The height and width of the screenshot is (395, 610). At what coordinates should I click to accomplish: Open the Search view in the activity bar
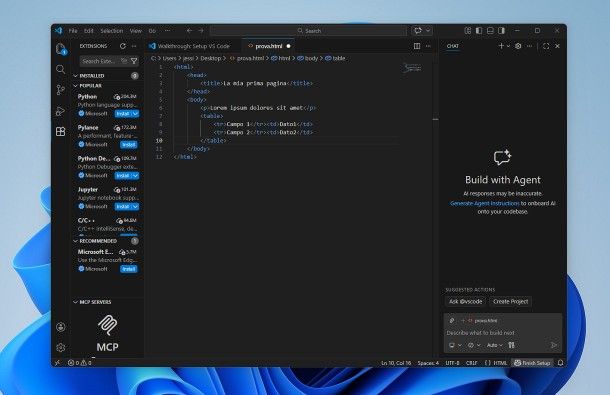[60, 70]
